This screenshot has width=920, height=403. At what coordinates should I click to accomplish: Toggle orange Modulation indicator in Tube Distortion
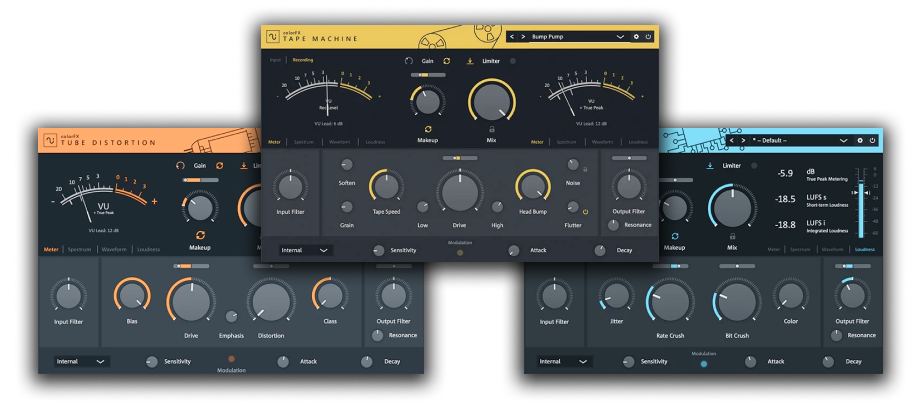pos(231,358)
